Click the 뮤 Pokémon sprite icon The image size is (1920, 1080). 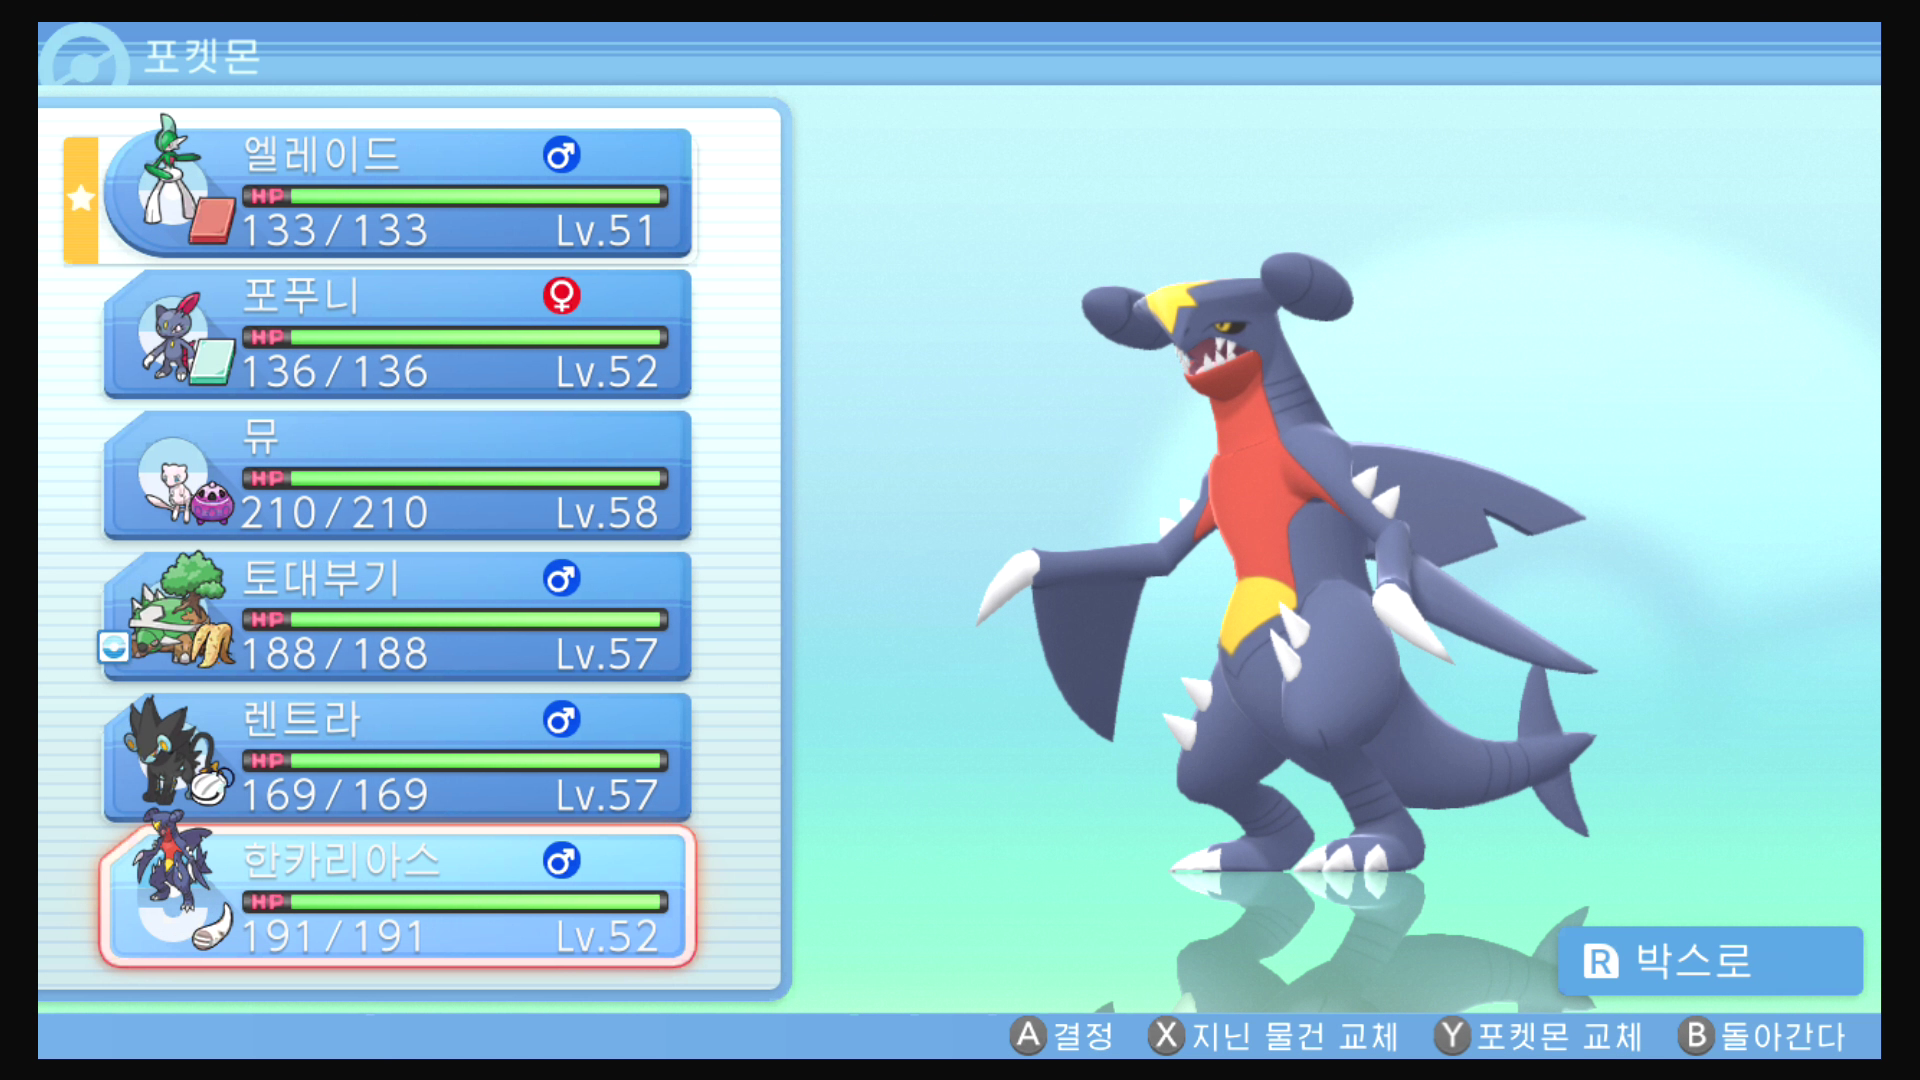pos(172,491)
